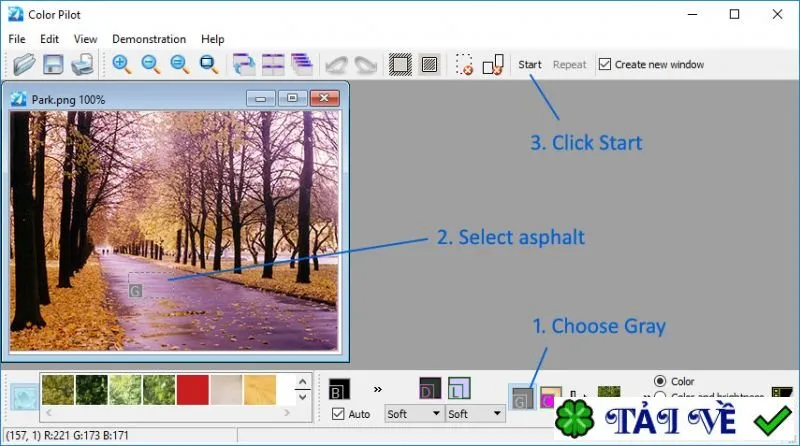Viewport: 800px width, 446px height.
Task: Remove selection with dotted square icon
Action: click(x=464, y=65)
